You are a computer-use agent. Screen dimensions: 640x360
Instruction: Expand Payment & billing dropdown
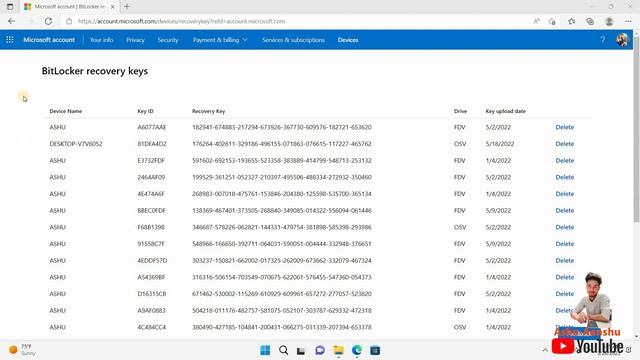click(220, 40)
